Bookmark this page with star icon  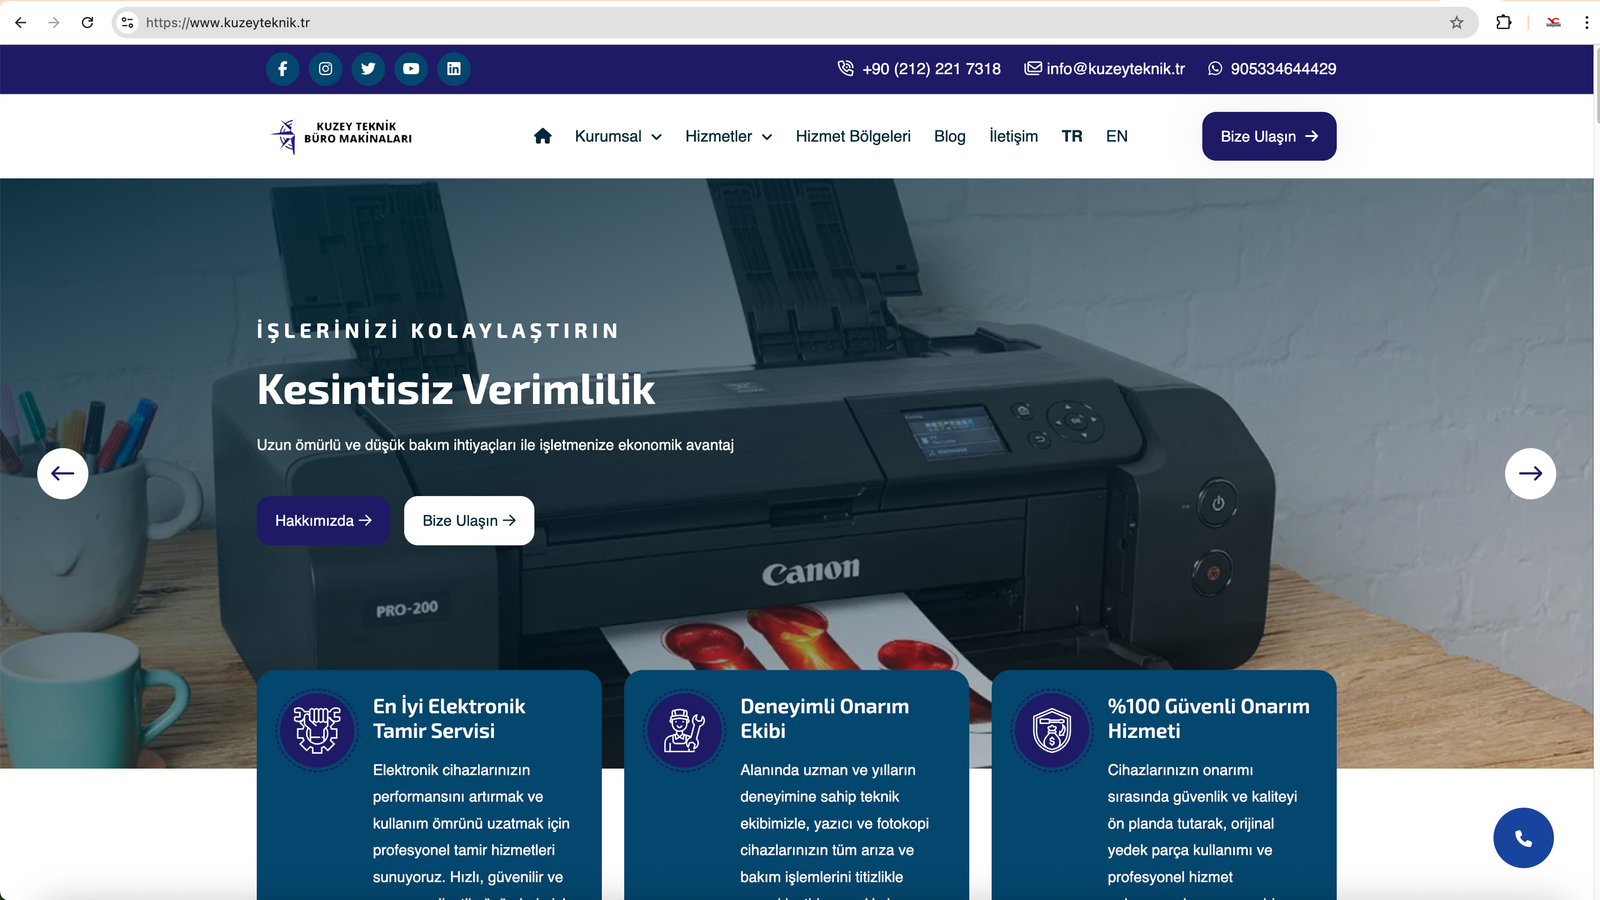1456,22
